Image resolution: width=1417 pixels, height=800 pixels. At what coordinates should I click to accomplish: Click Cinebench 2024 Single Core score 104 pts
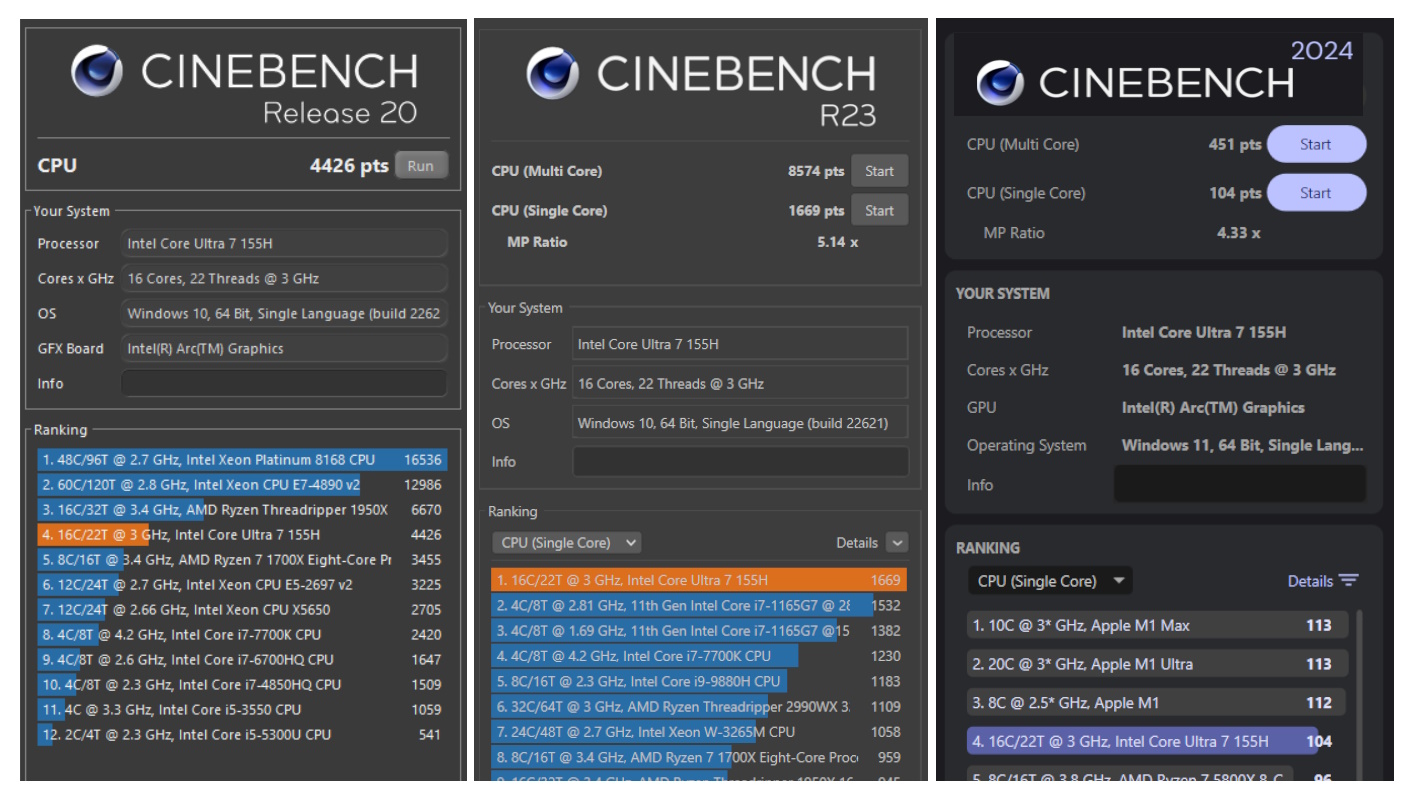pyautogui.click(x=1235, y=193)
